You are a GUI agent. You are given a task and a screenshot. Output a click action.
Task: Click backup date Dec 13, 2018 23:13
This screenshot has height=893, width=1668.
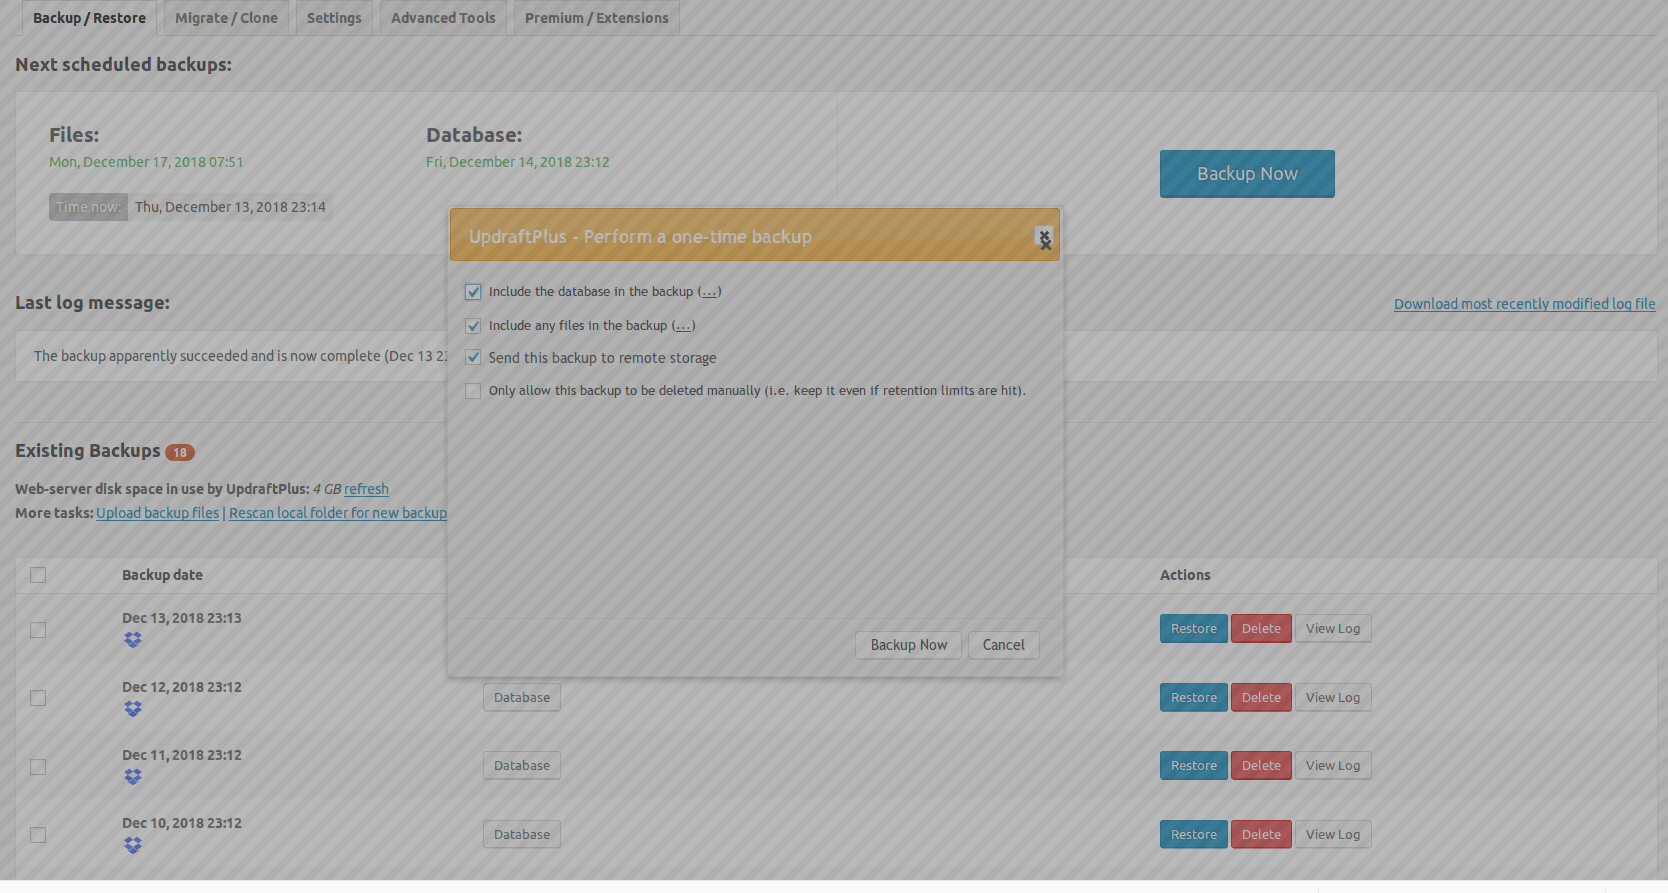click(x=182, y=618)
